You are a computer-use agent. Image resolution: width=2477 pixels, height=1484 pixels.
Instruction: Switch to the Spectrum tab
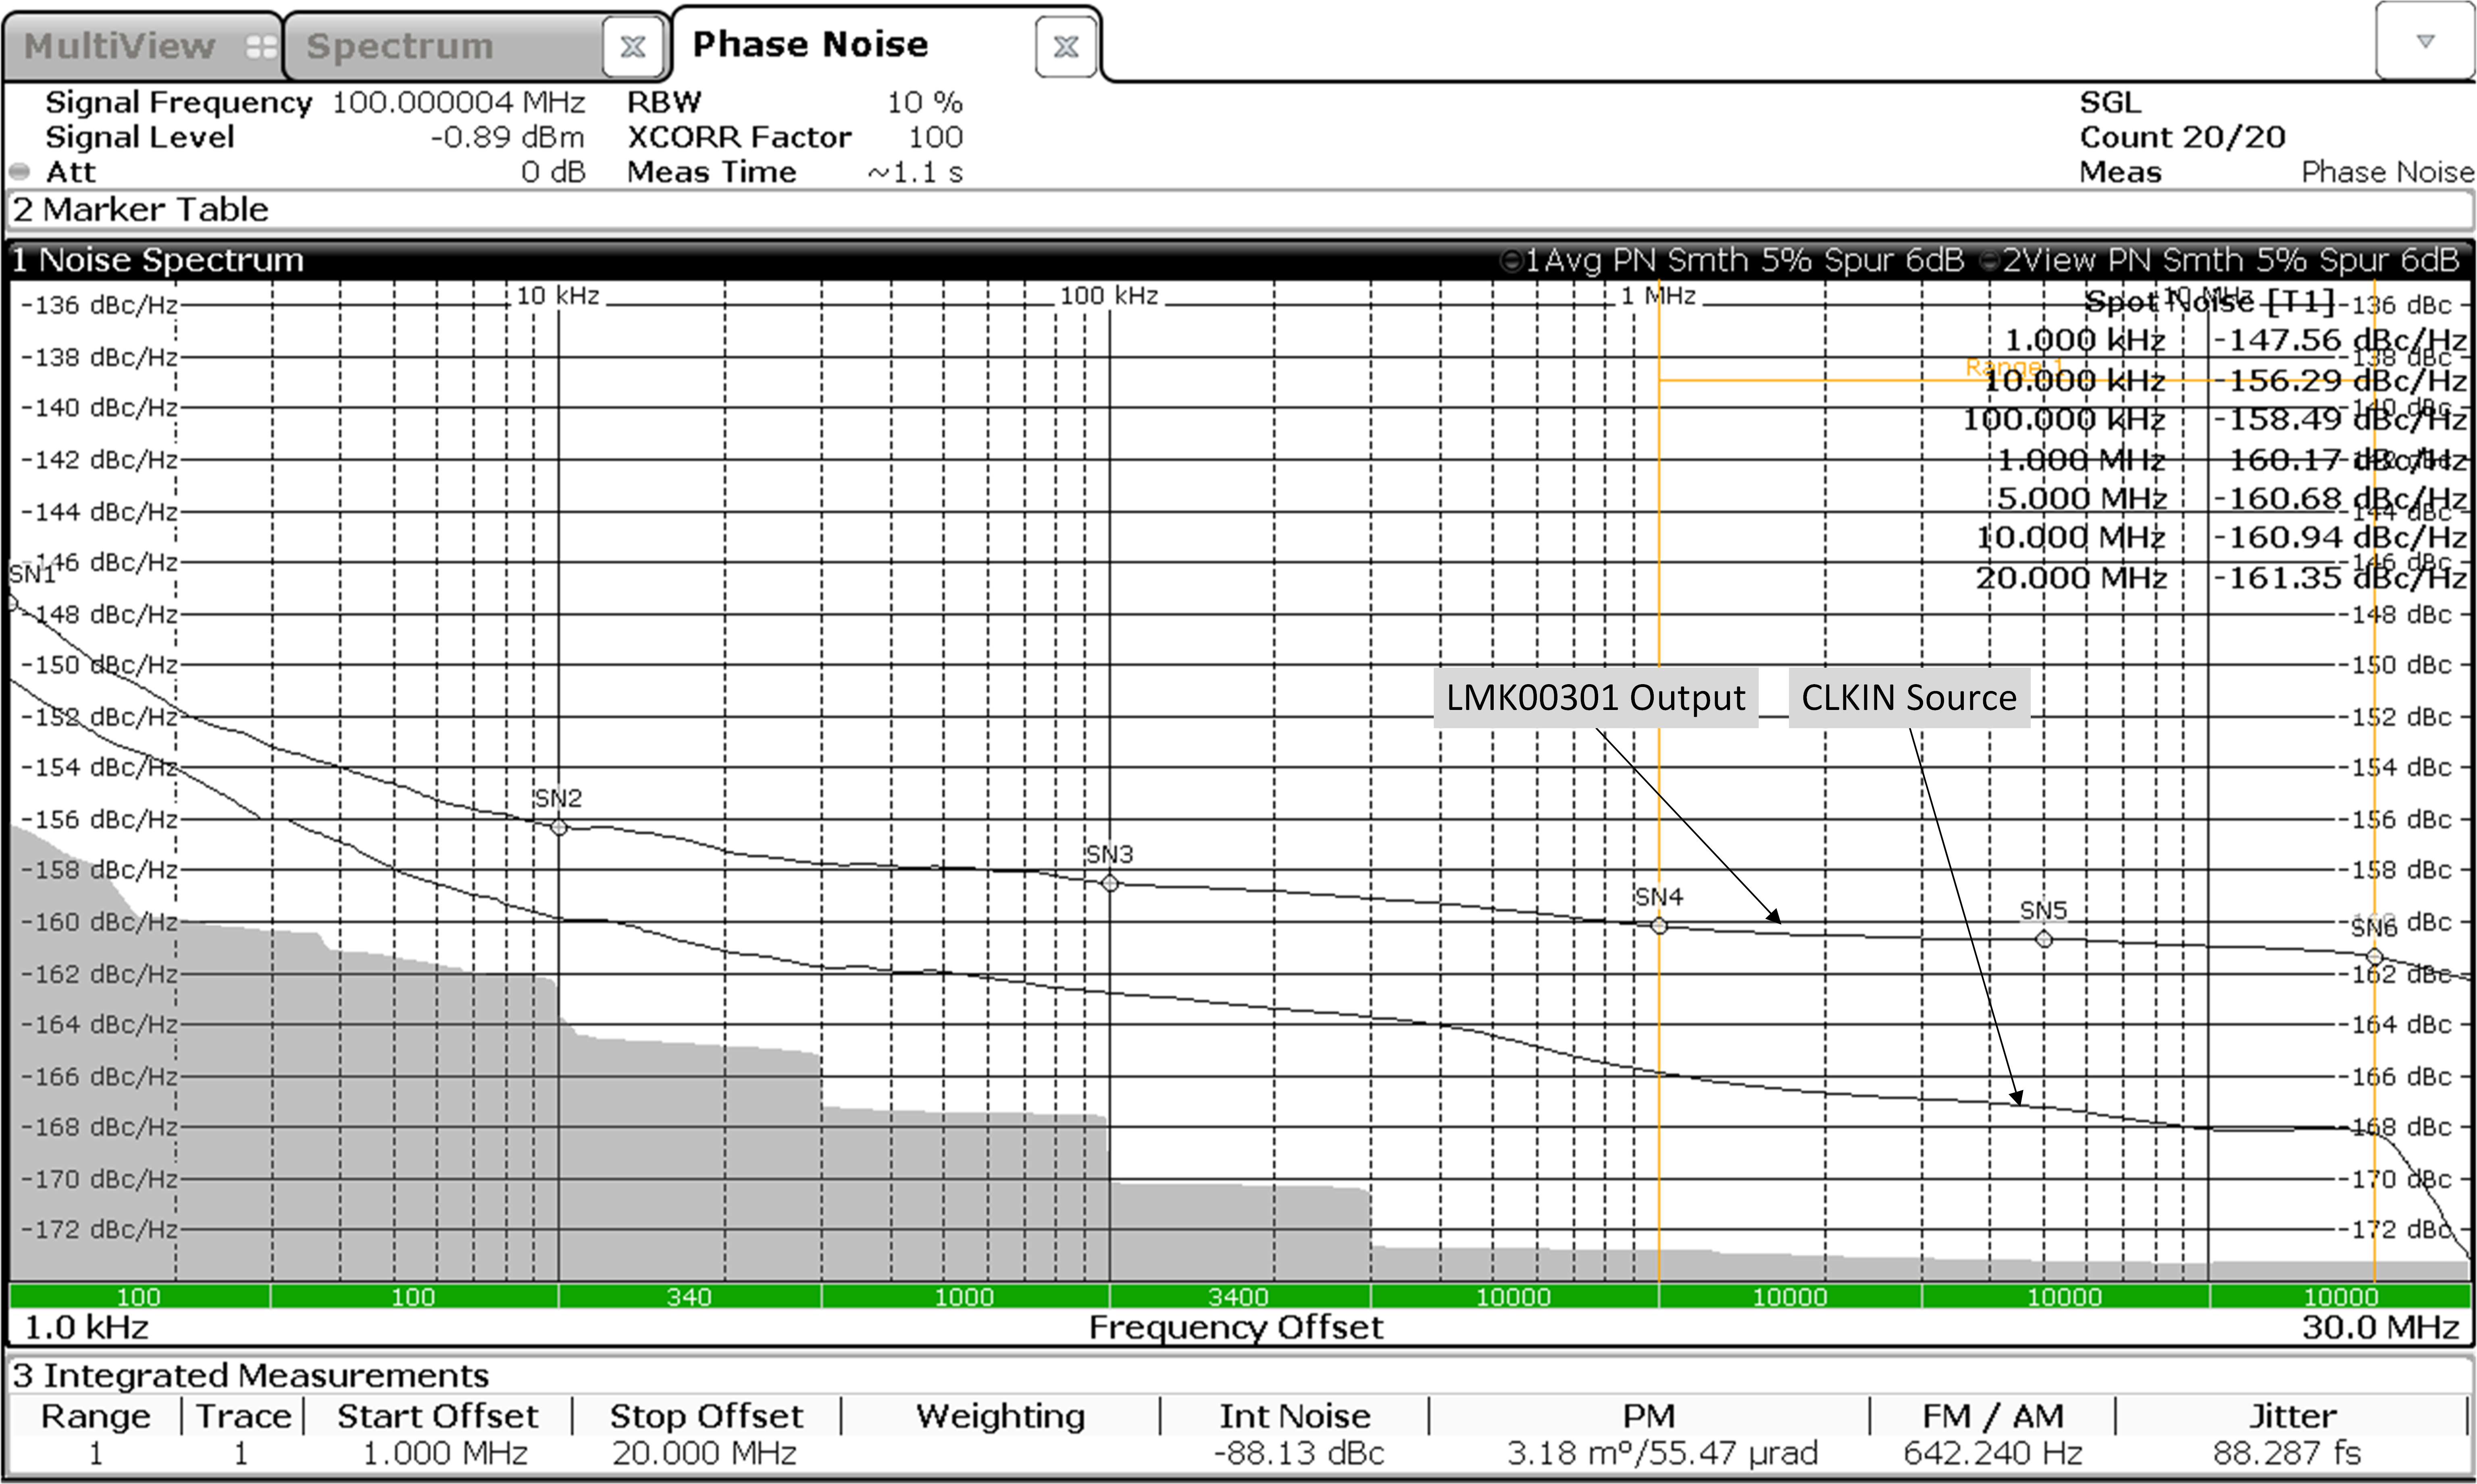[400, 46]
